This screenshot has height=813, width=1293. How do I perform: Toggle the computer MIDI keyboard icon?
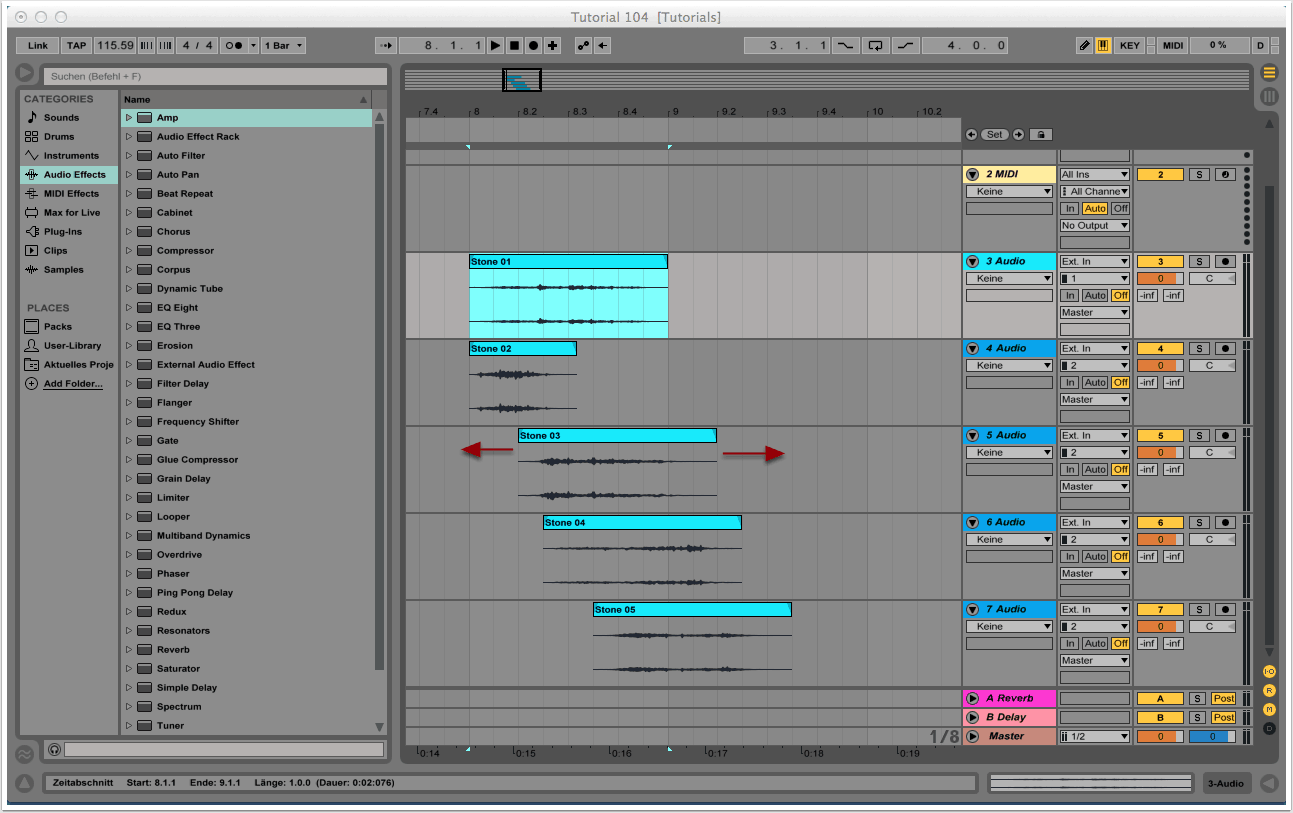[1103, 45]
